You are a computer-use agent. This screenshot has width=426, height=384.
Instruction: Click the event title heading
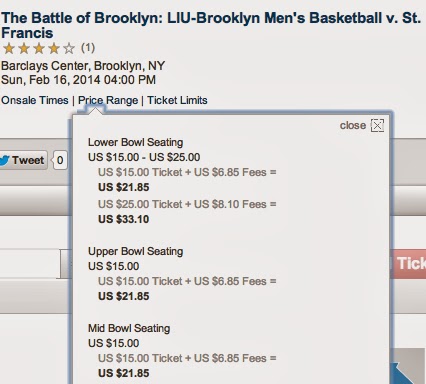click(x=211, y=25)
